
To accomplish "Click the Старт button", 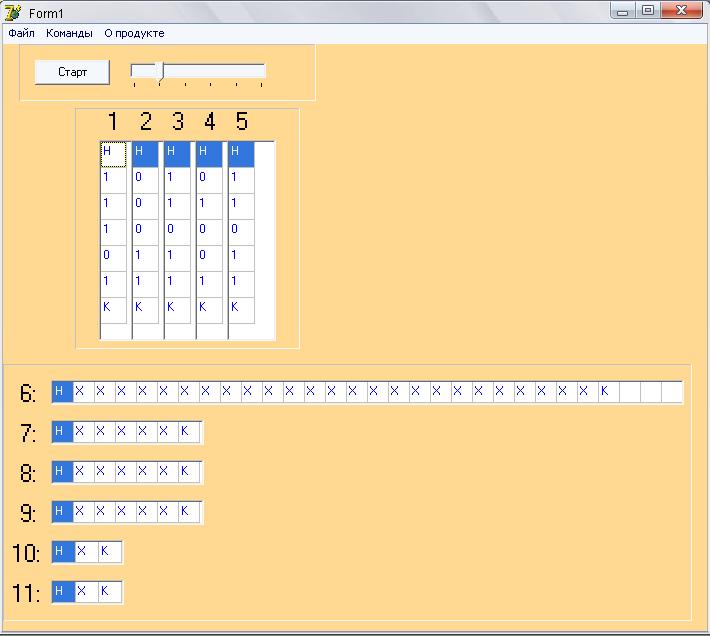I will point(72,72).
